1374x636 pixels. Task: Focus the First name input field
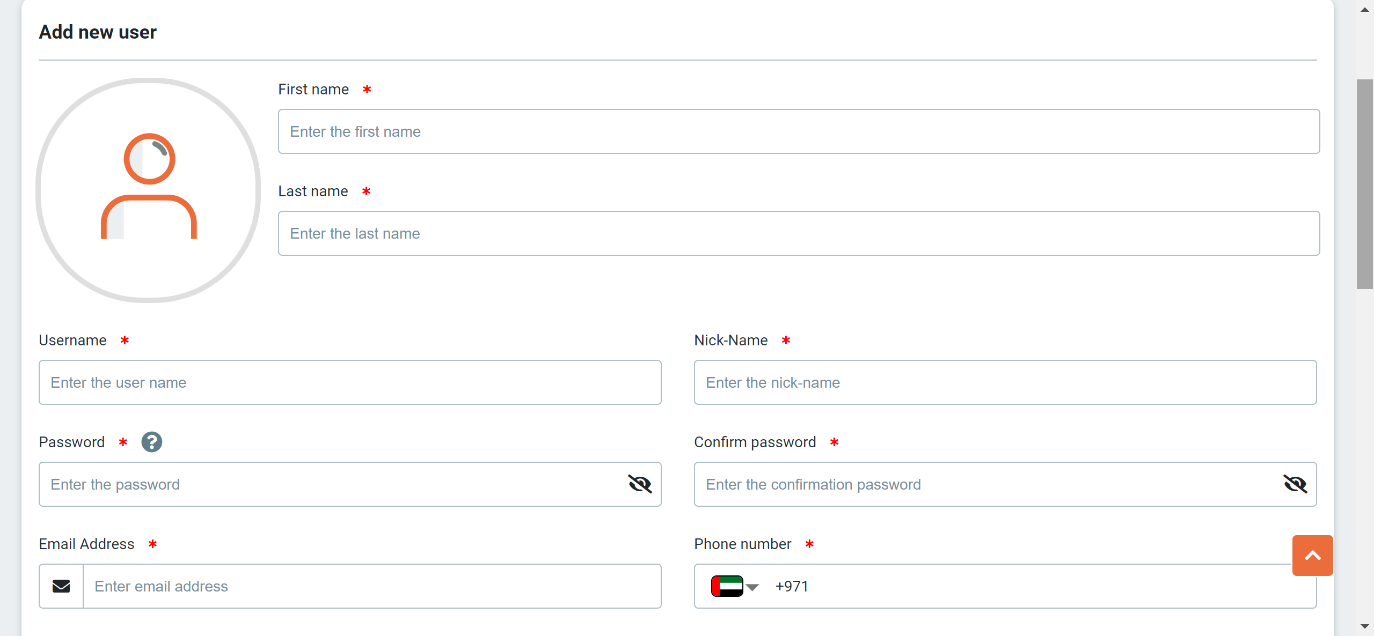point(799,131)
